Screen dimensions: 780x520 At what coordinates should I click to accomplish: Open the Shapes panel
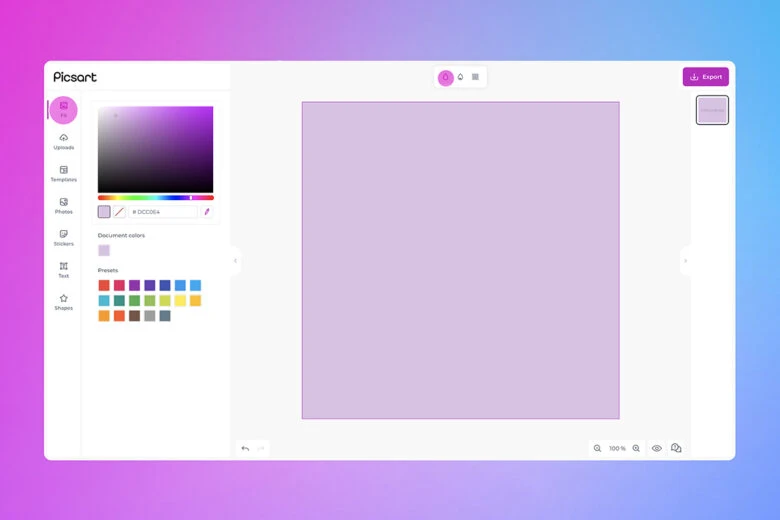click(63, 301)
